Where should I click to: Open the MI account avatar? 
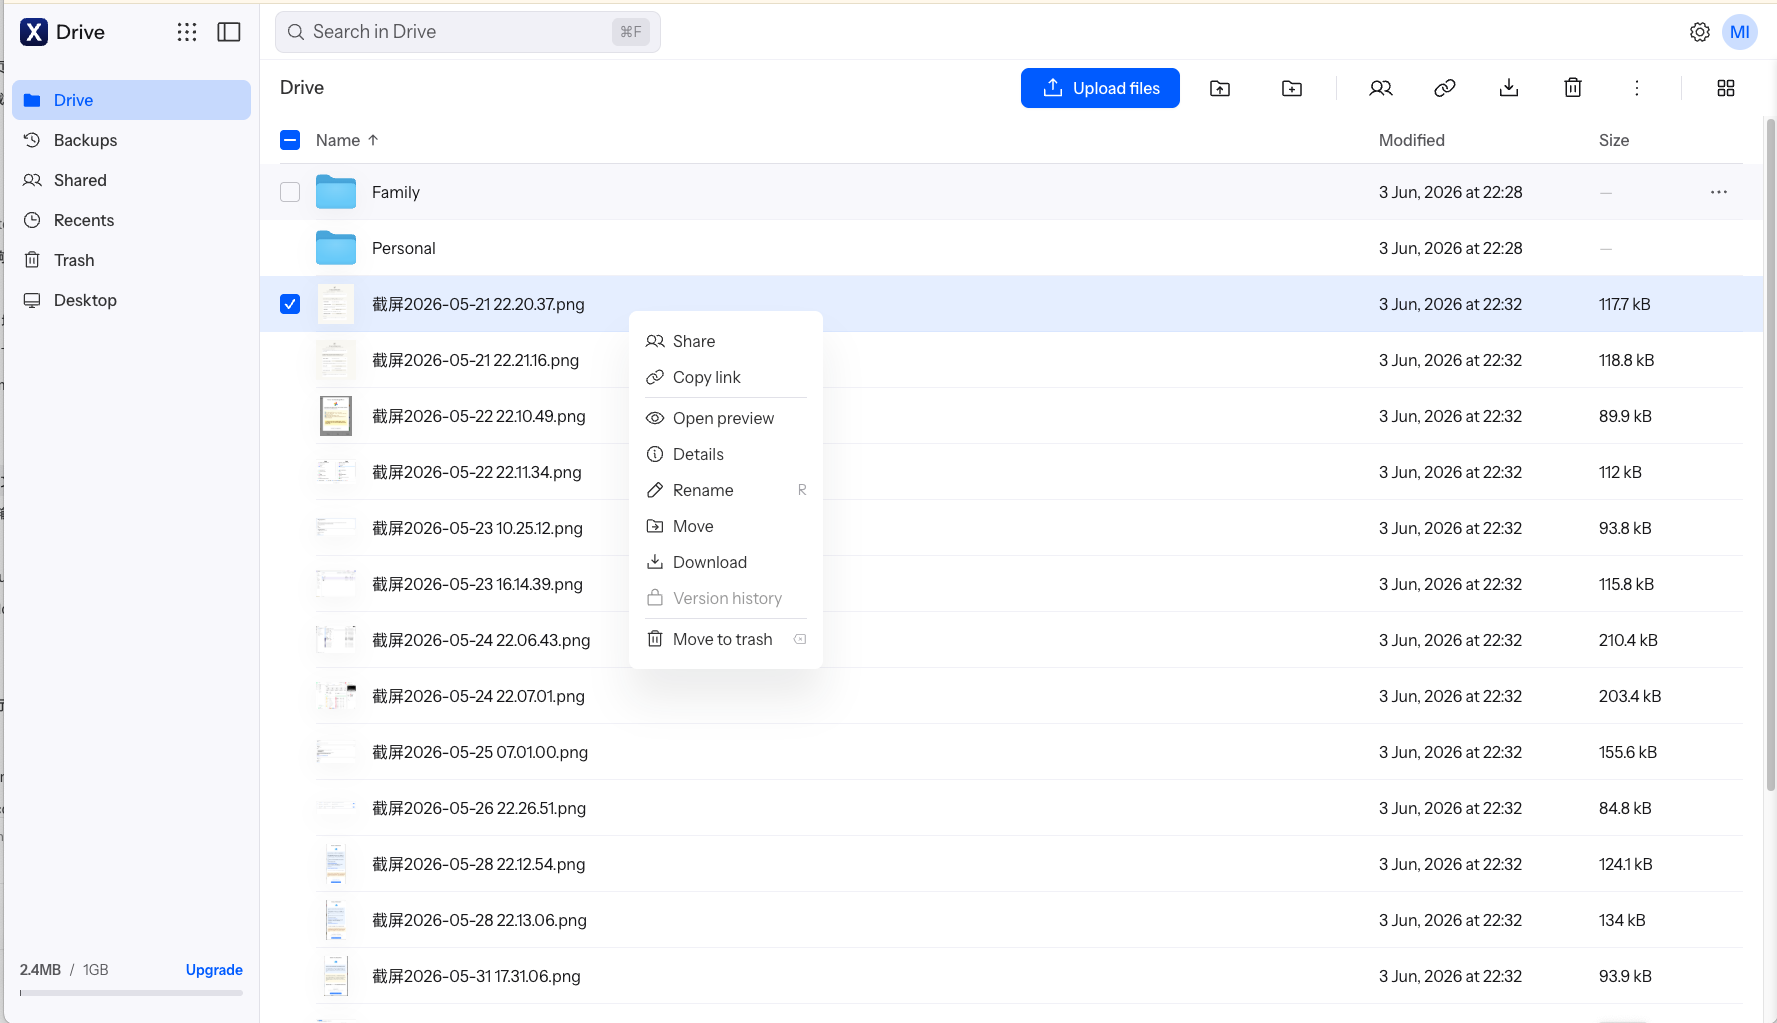pos(1740,32)
